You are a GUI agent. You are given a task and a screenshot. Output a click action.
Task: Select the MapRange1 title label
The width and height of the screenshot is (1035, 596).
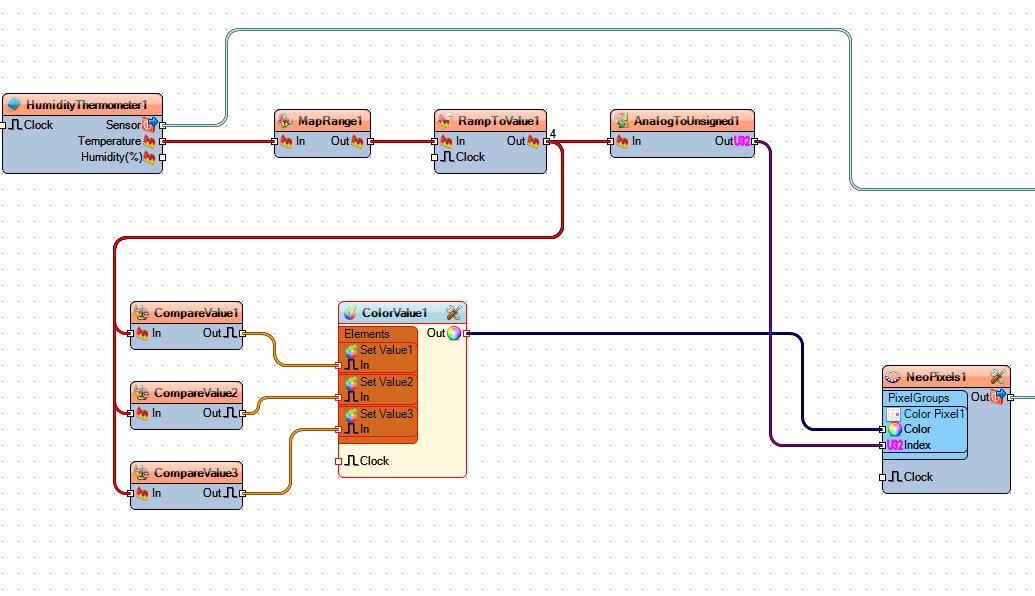[x=330, y=121]
